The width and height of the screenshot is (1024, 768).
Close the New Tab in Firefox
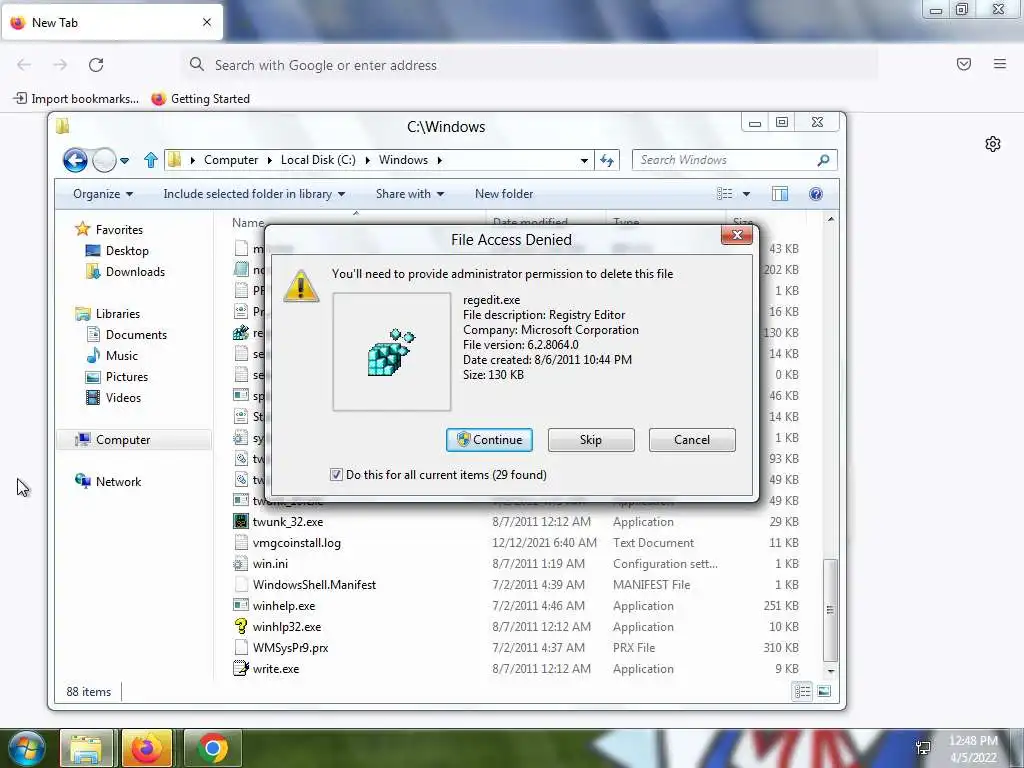coord(207,22)
